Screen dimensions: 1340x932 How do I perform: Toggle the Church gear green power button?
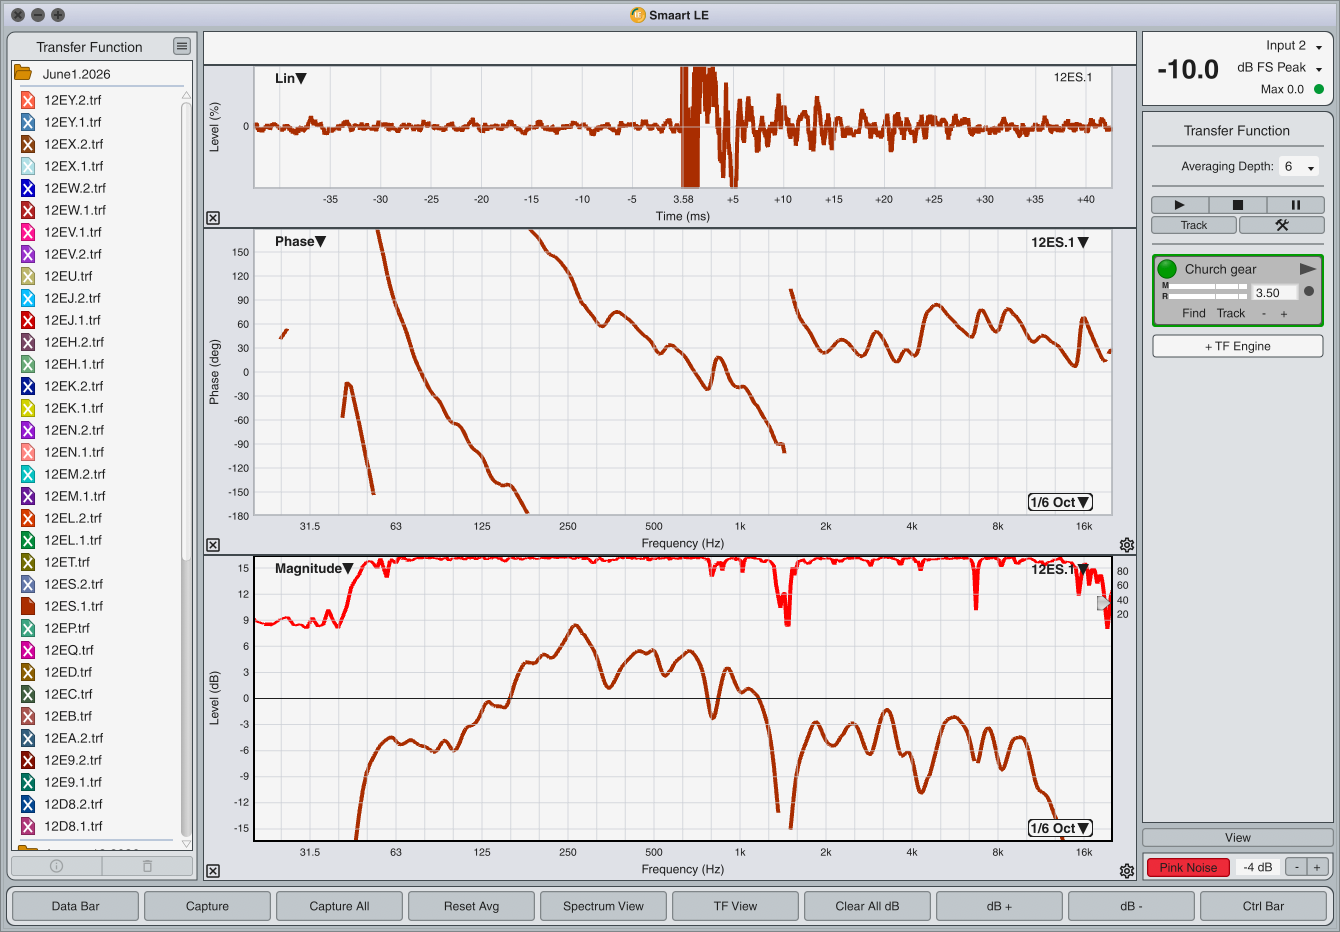coord(1167,269)
